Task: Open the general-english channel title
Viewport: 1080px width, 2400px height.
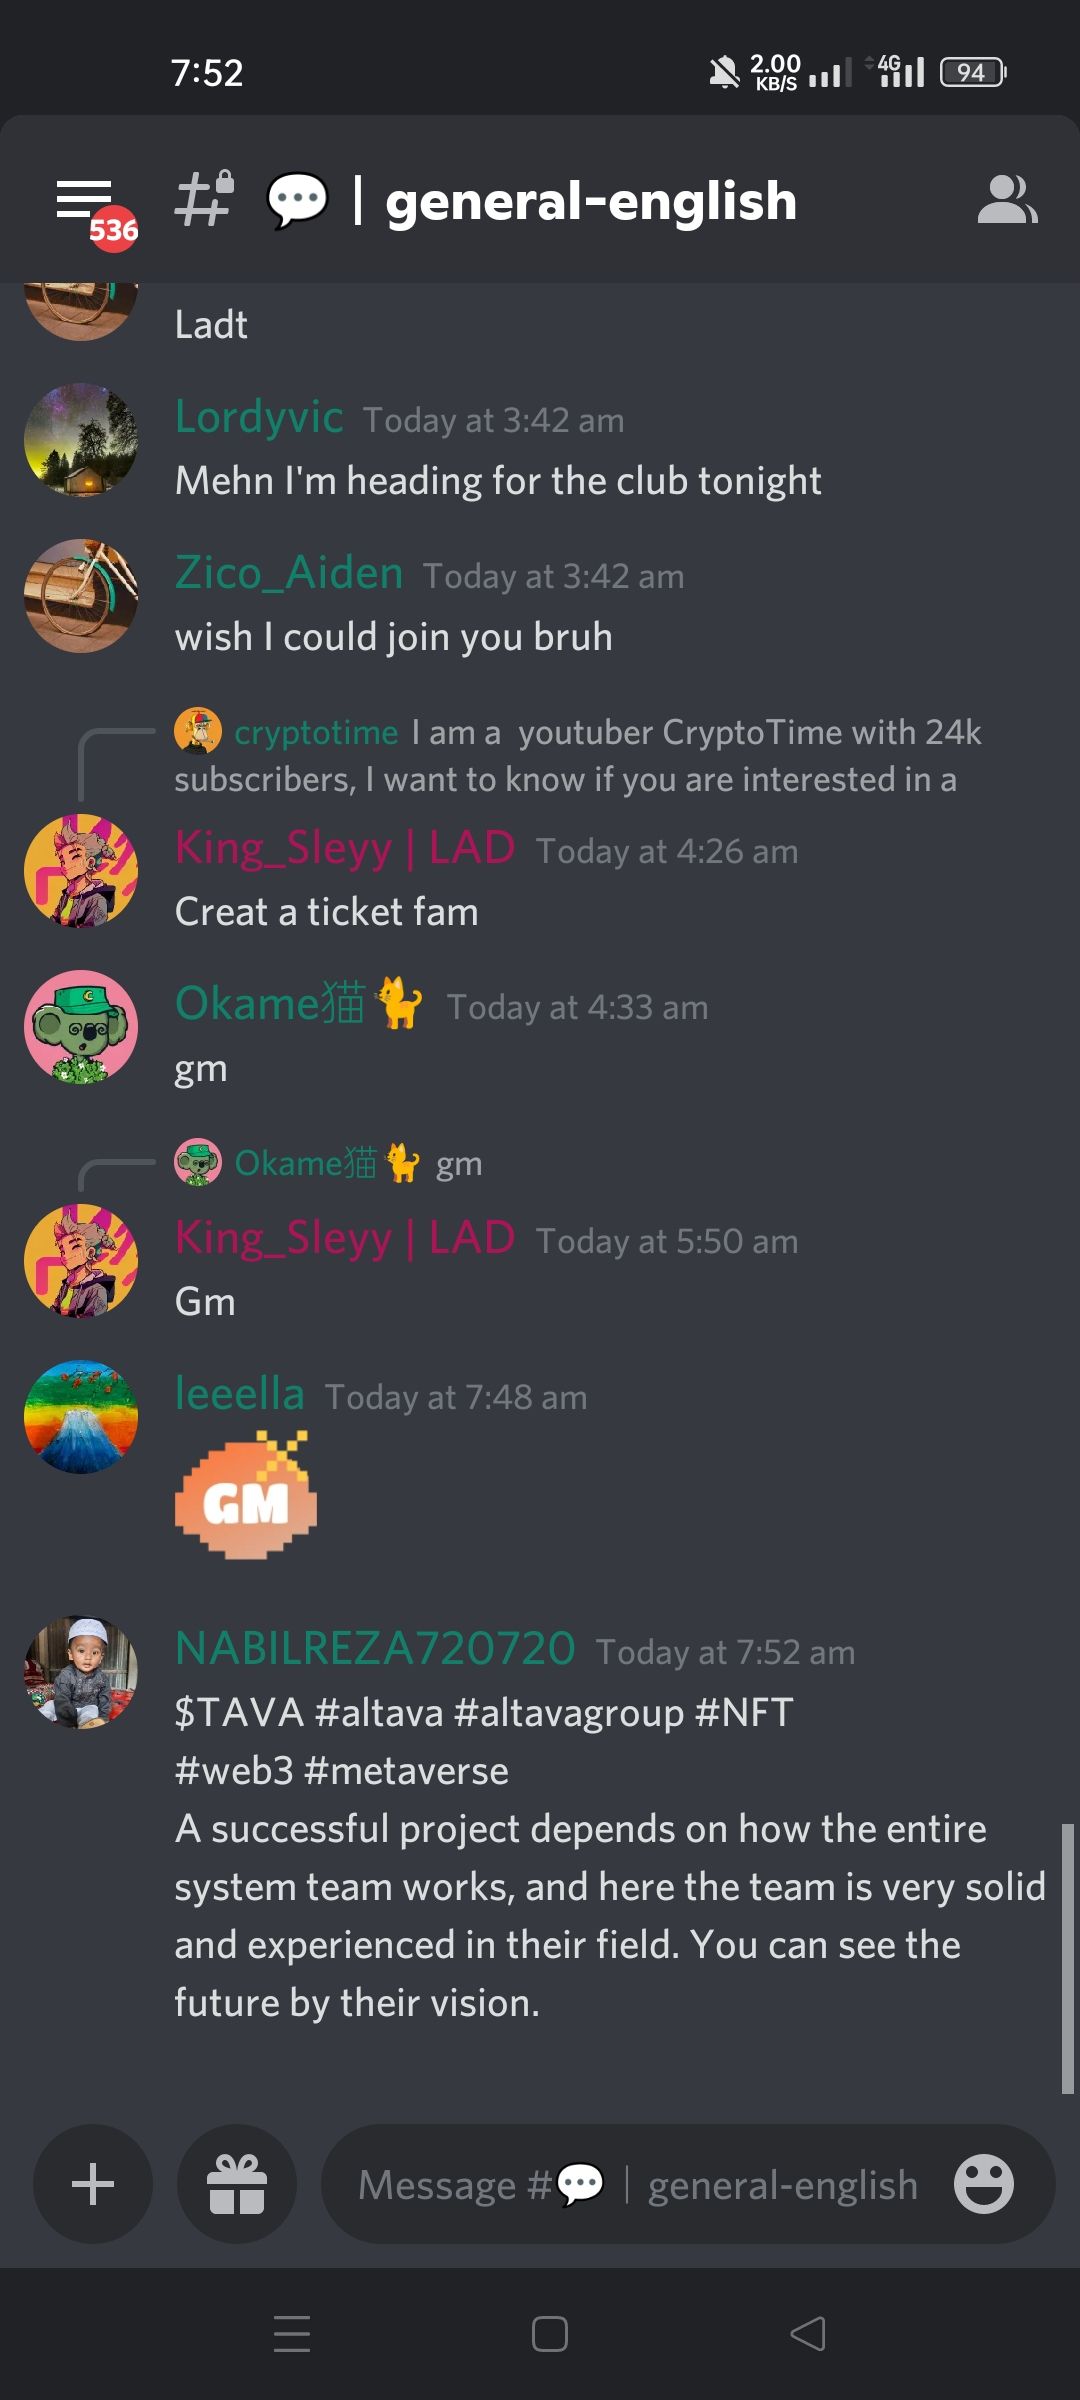Action: coord(591,201)
